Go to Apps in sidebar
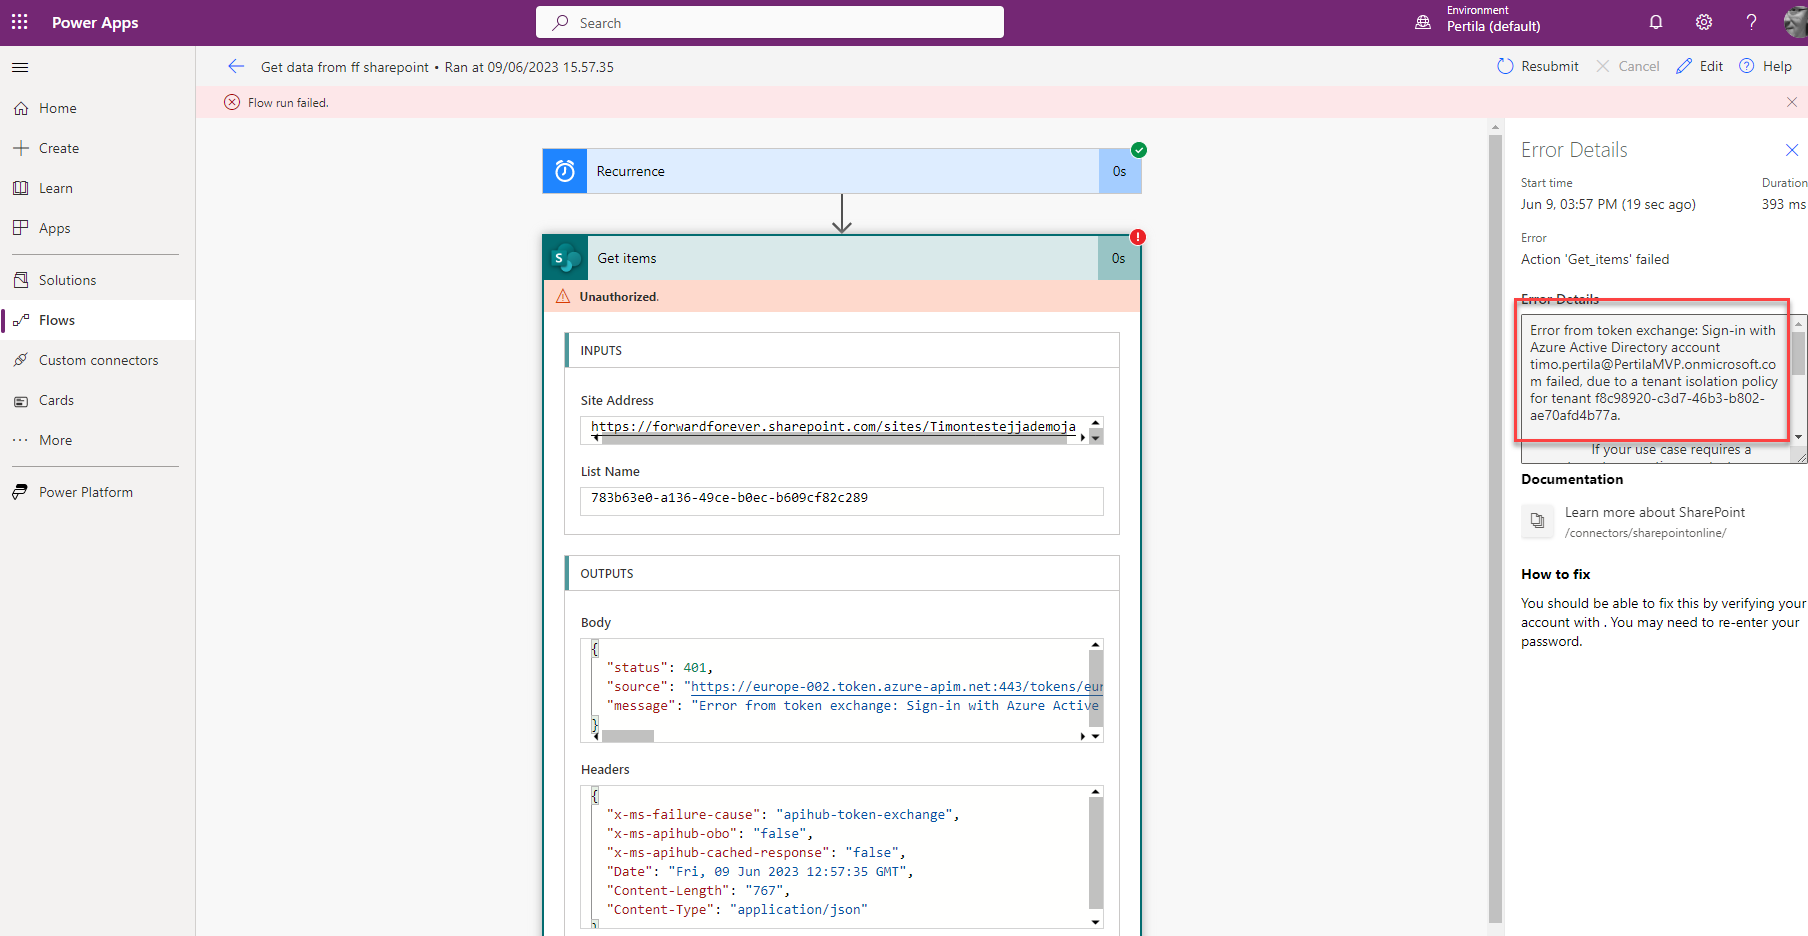The height and width of the screenshot is (936, 1808). point(98,228)
